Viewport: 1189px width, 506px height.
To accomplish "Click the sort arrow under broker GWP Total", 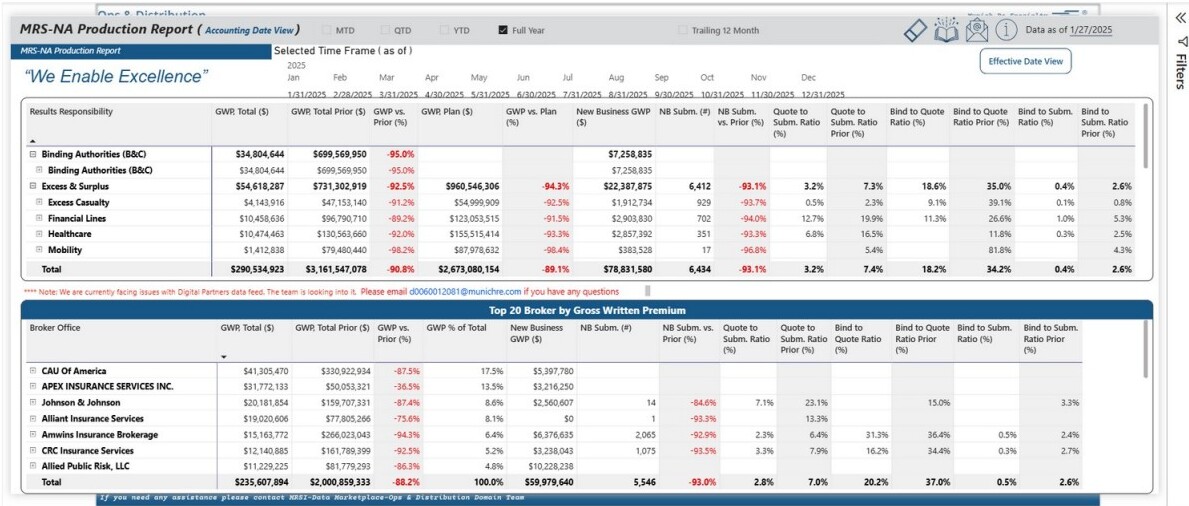I will (x=224, y=356).
